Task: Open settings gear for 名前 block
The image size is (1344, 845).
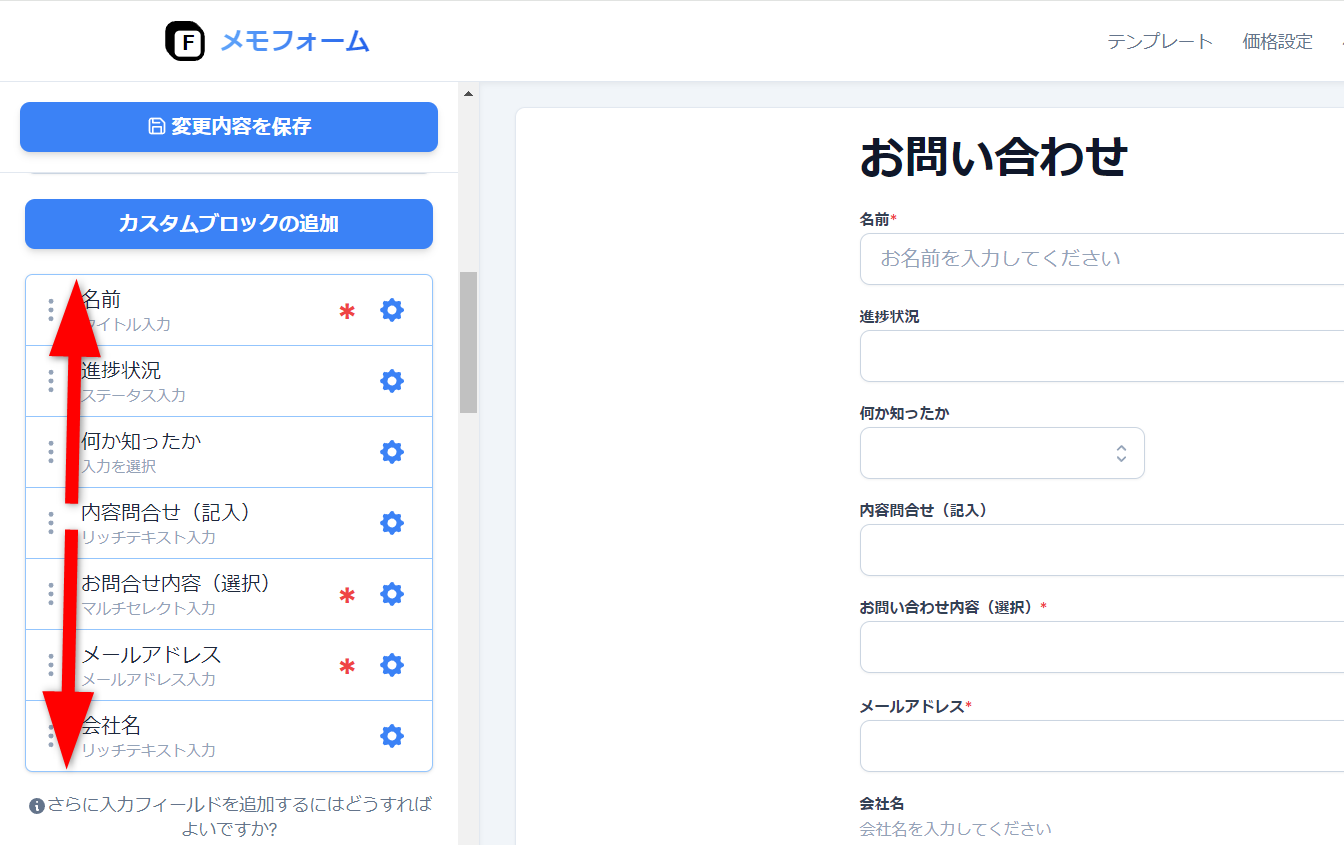Action: coord(392,310)
